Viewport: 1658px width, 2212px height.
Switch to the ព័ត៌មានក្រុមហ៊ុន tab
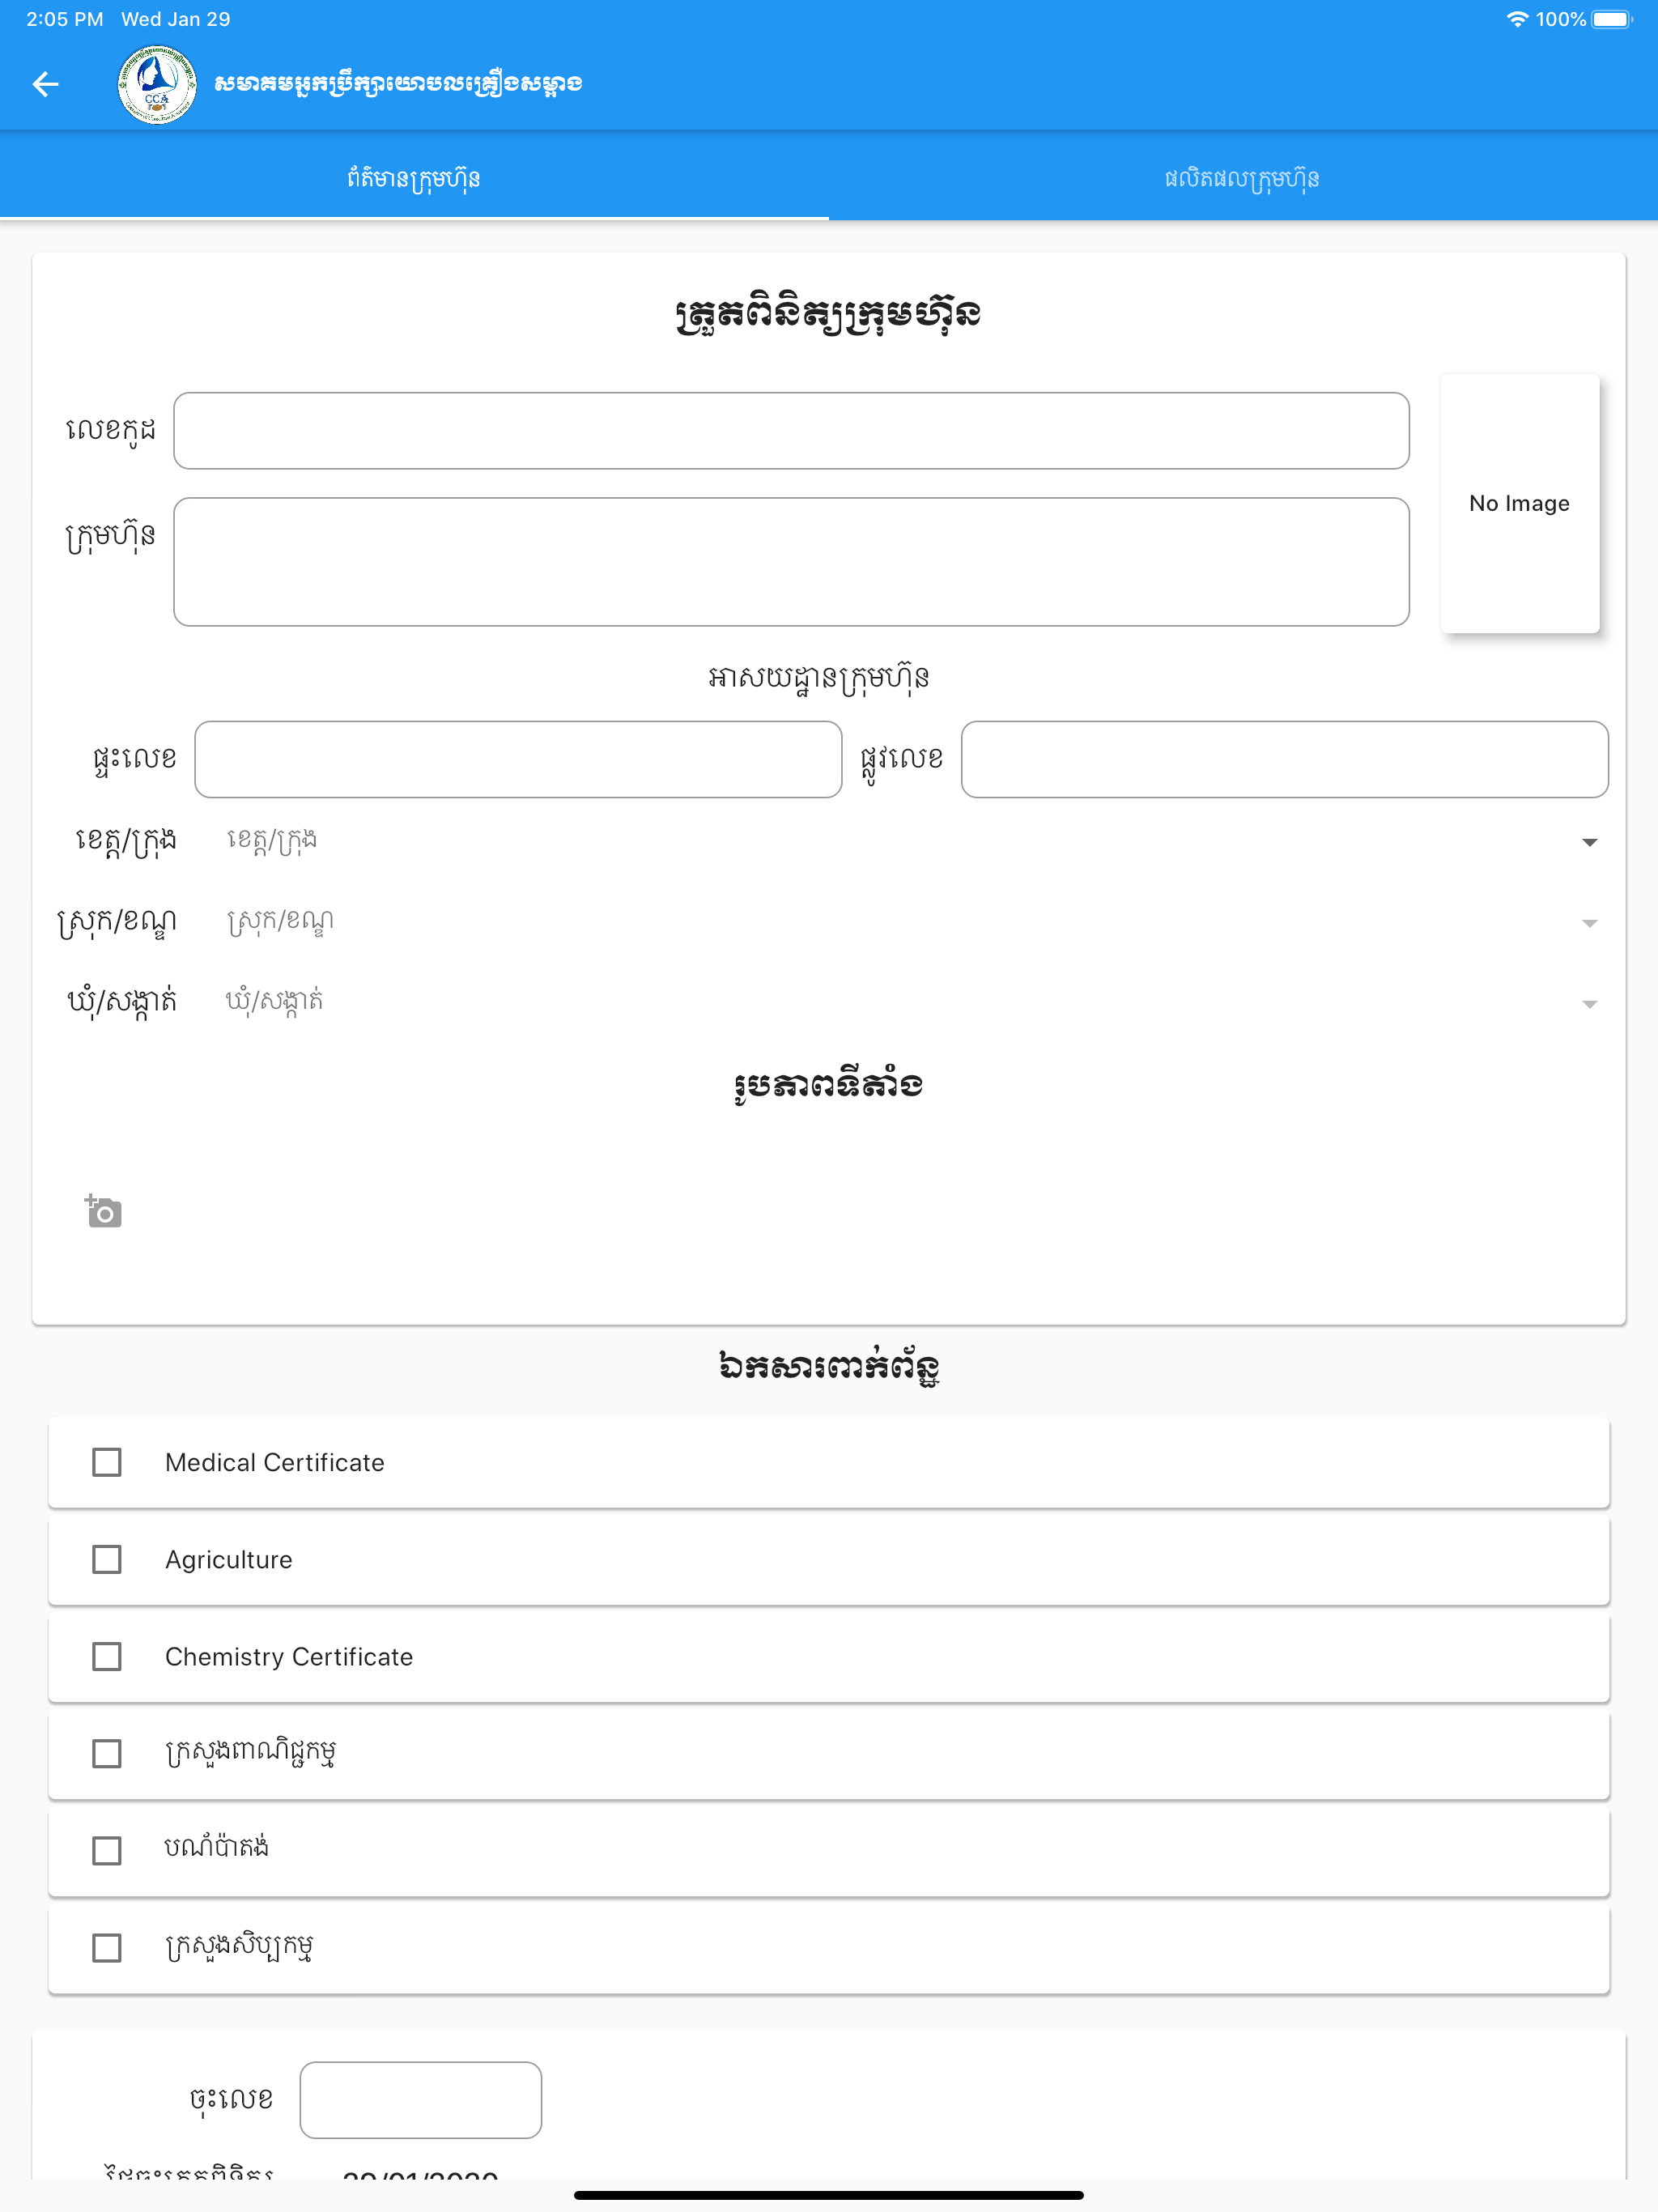(414, 178)
